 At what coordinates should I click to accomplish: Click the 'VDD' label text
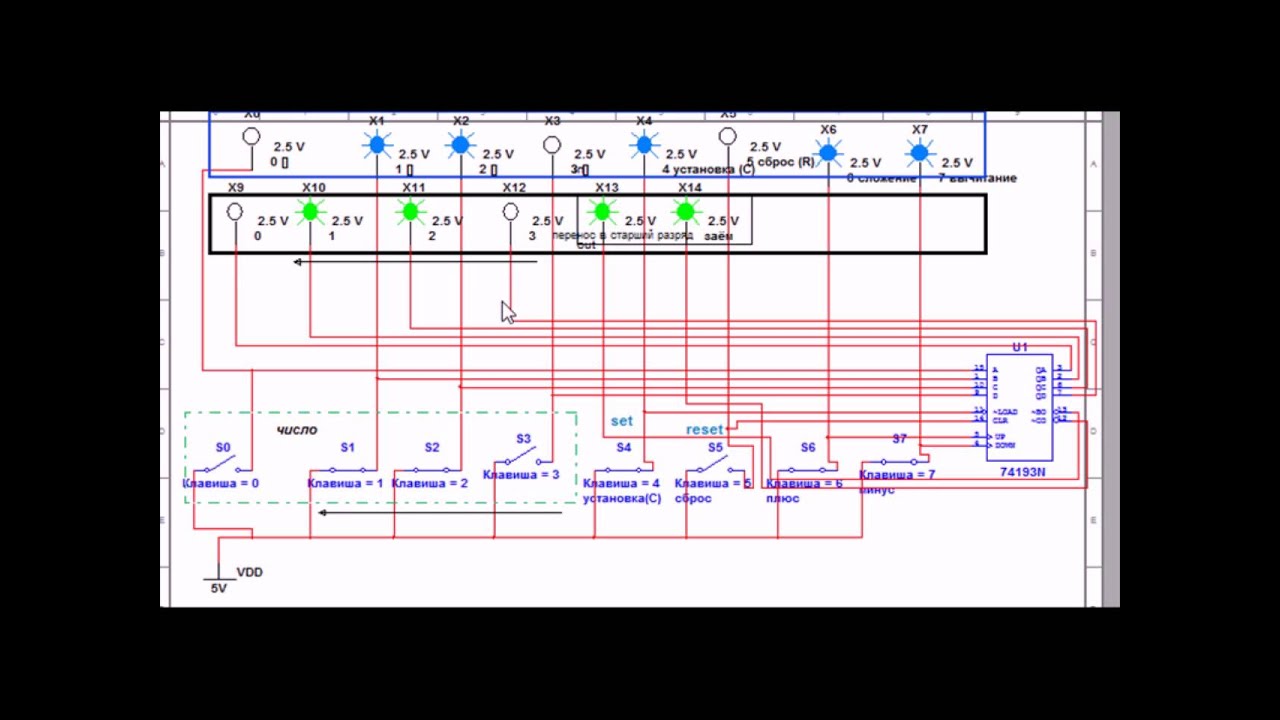[x=250, y=572]
